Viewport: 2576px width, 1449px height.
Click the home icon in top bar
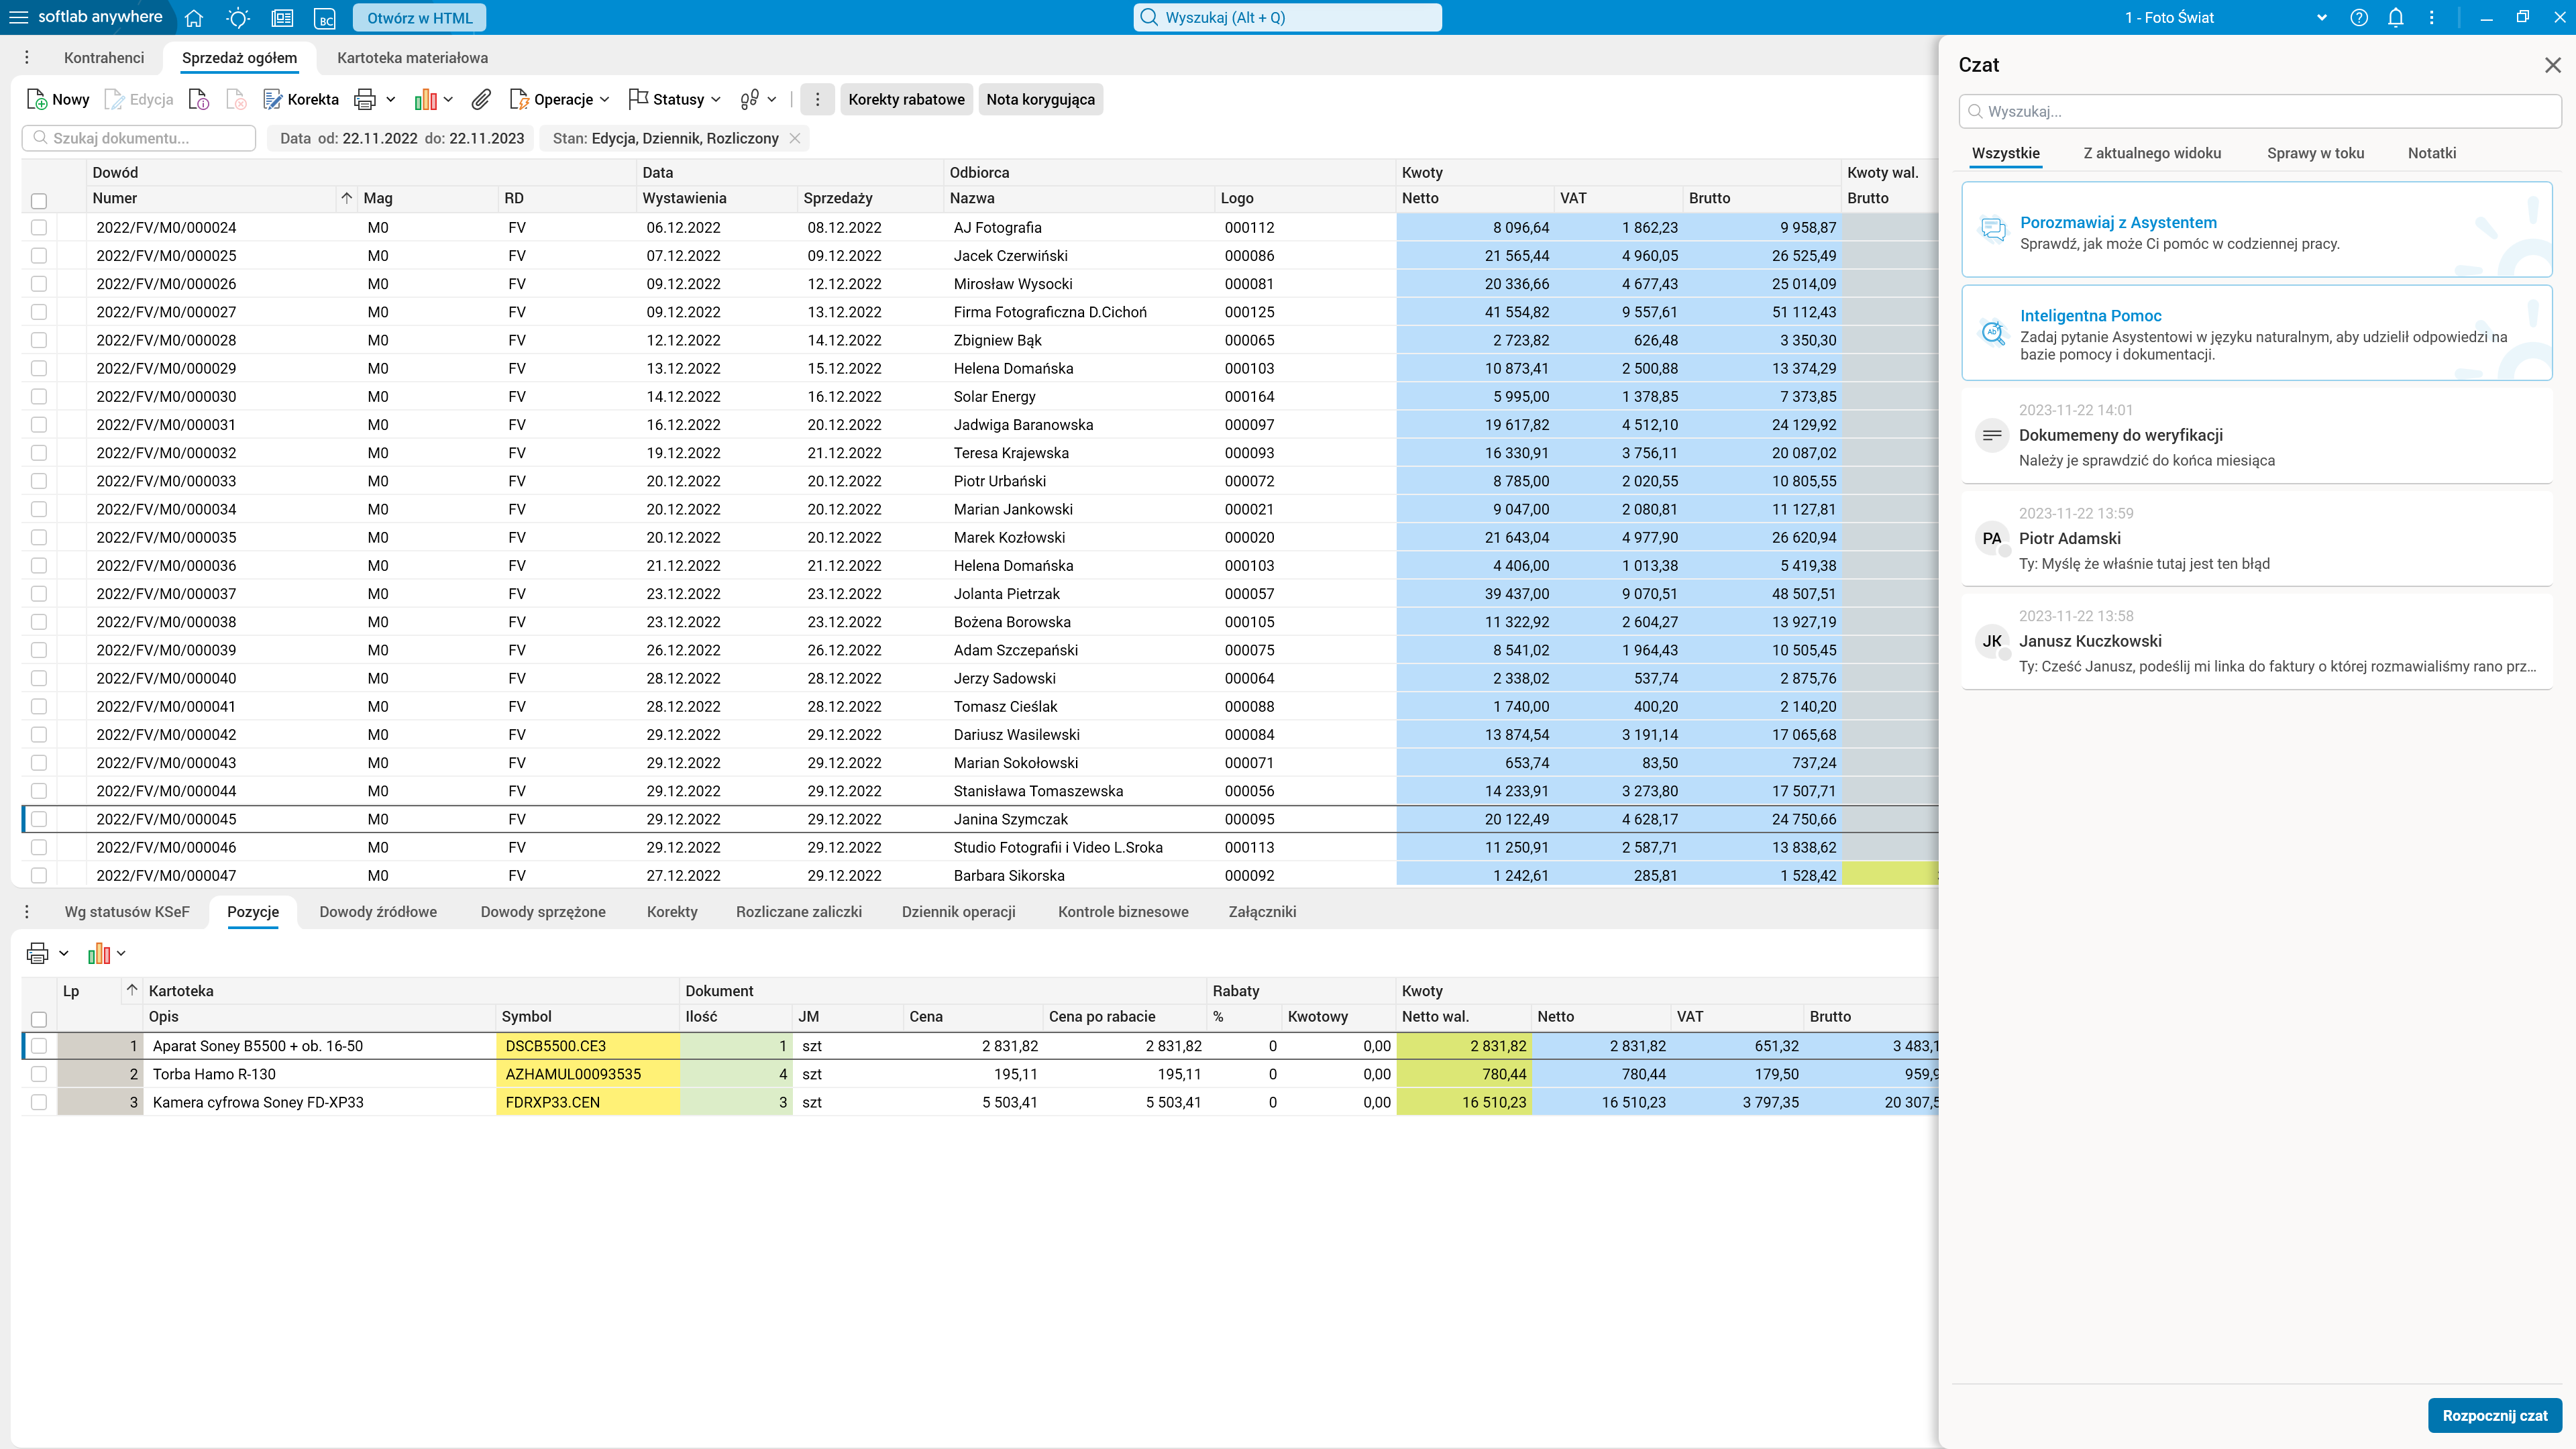194,17
